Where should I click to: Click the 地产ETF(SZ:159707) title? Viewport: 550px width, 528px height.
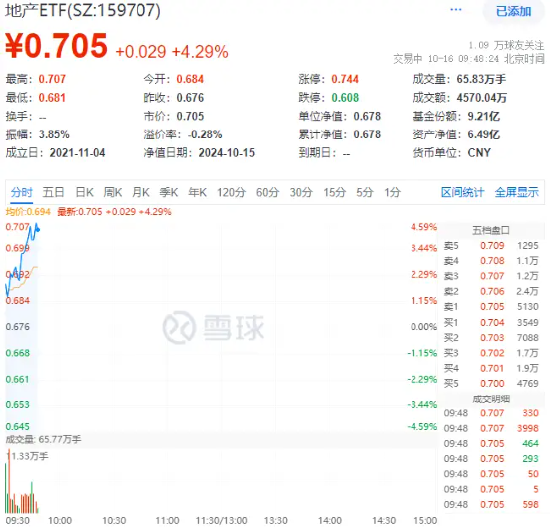point(83,11)
